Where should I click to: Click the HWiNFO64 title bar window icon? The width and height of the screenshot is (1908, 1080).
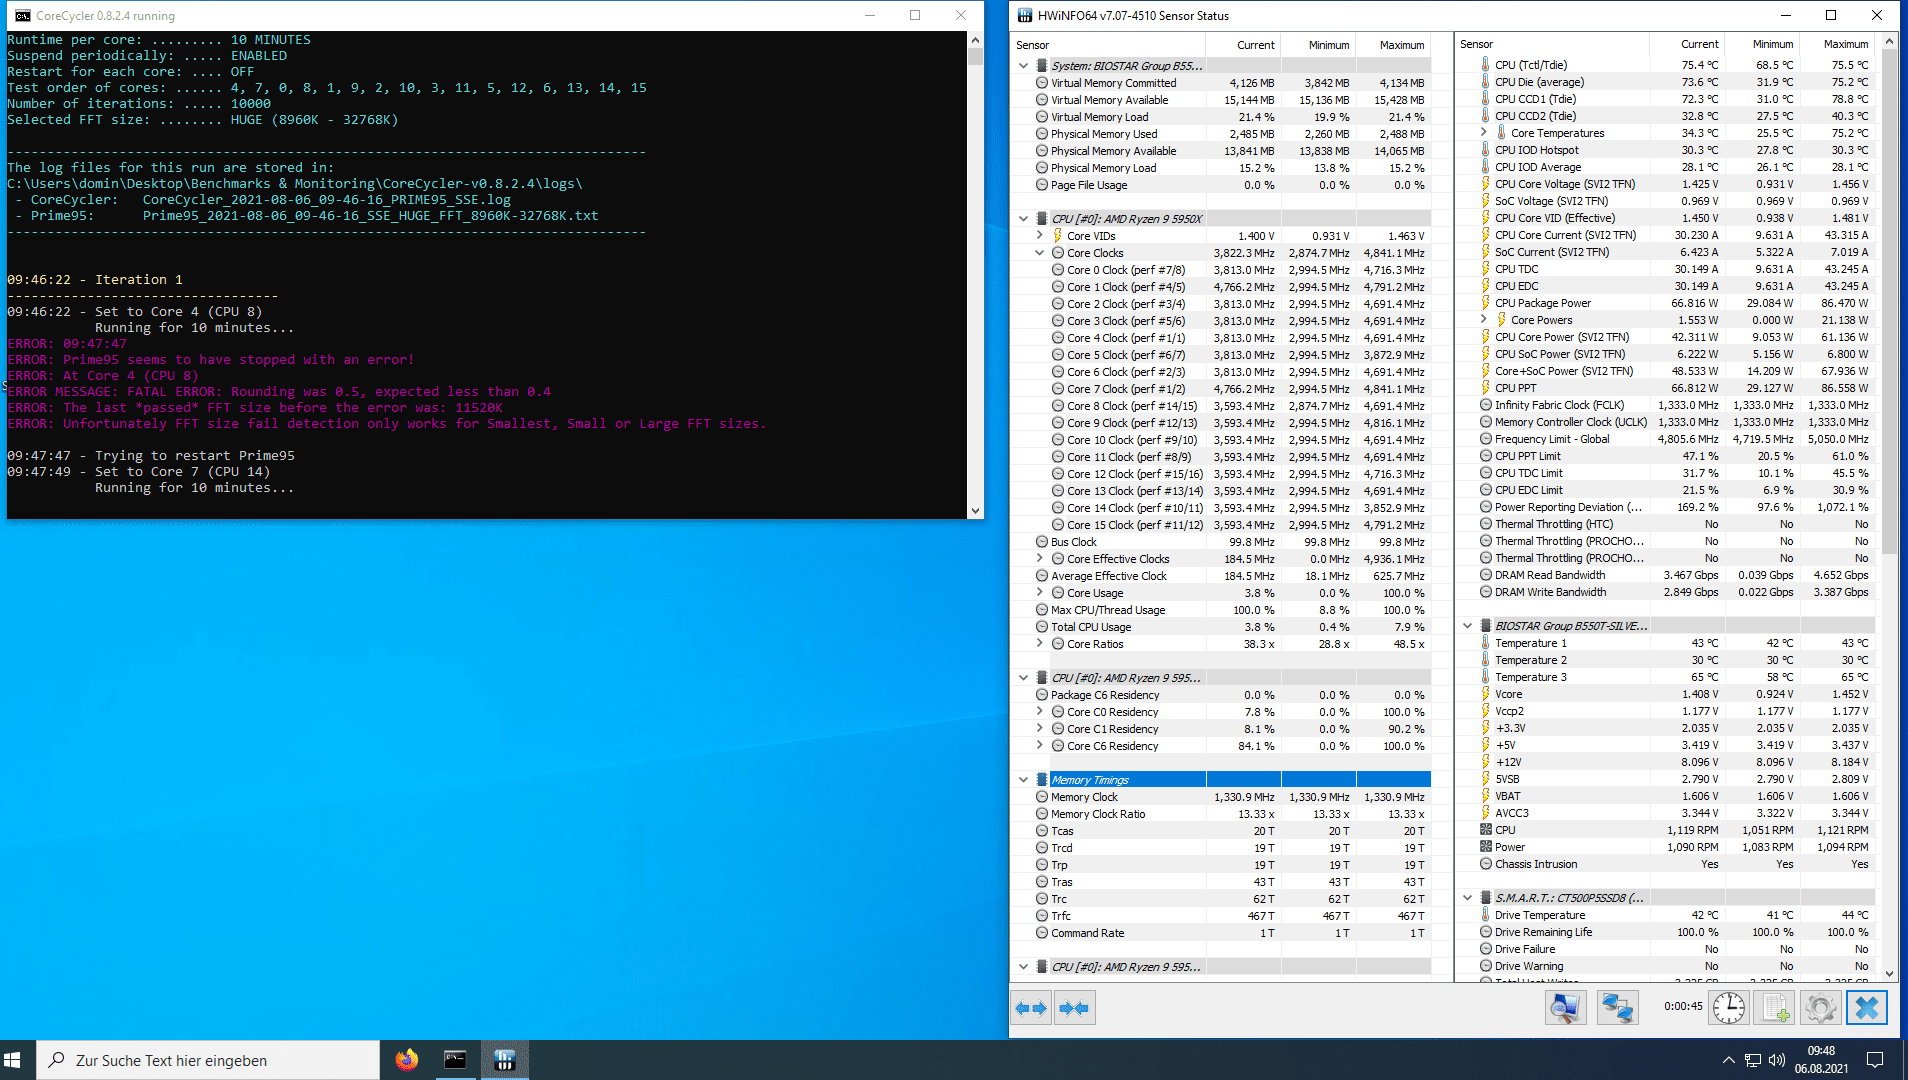coord(1024,15)
